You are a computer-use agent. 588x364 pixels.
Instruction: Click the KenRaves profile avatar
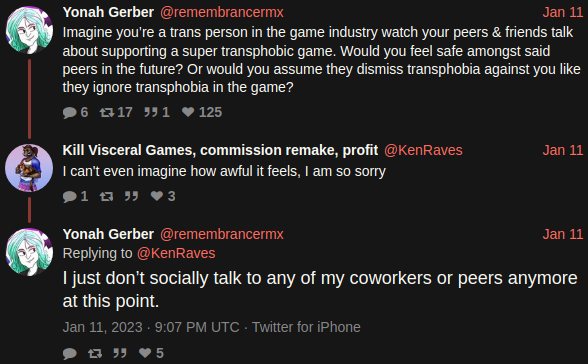[x=29, y=168]
